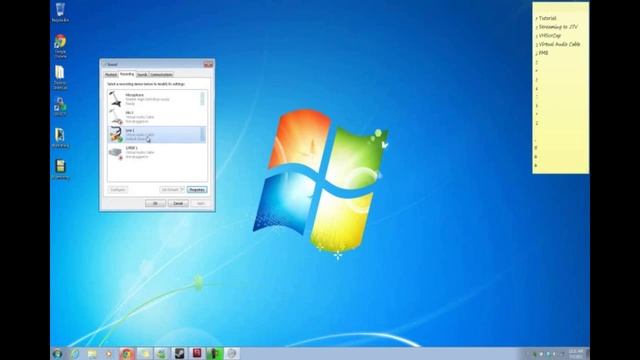This screenshot has width=640, height=360.
Task: Open the Set Default dropdown arrow
Action: coord(182,190)
